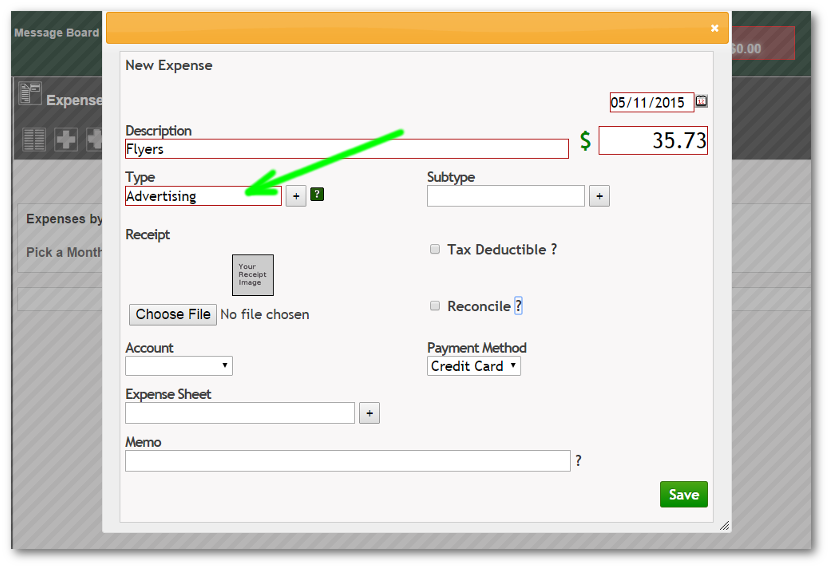Click the Reconcile help question mark
The image size is (830, 568).
click(518, 306)
